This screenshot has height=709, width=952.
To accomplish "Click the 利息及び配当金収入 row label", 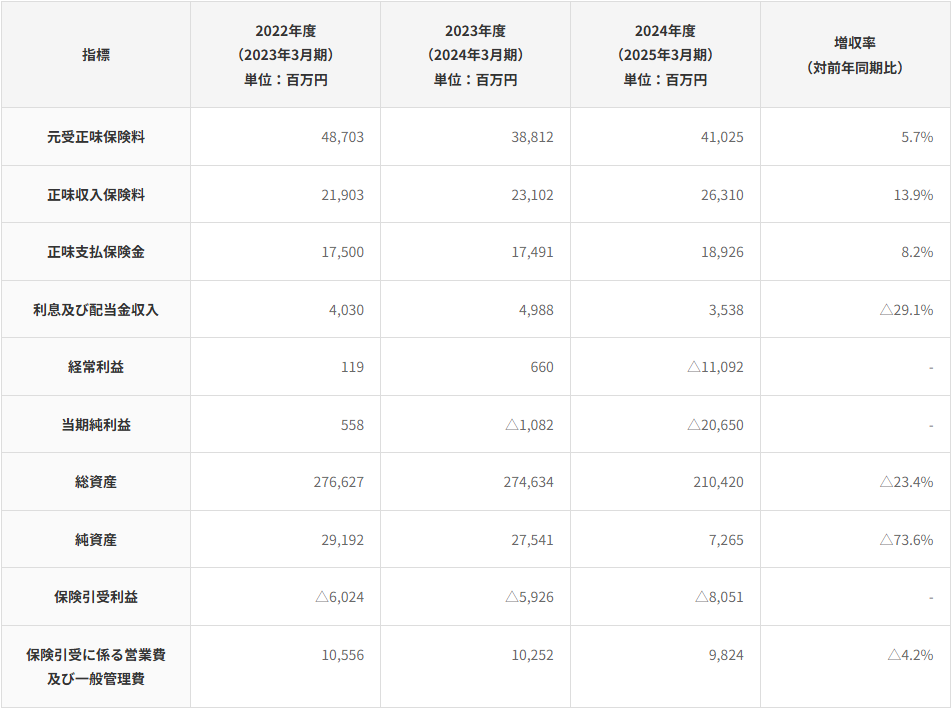I will [96, 310].
